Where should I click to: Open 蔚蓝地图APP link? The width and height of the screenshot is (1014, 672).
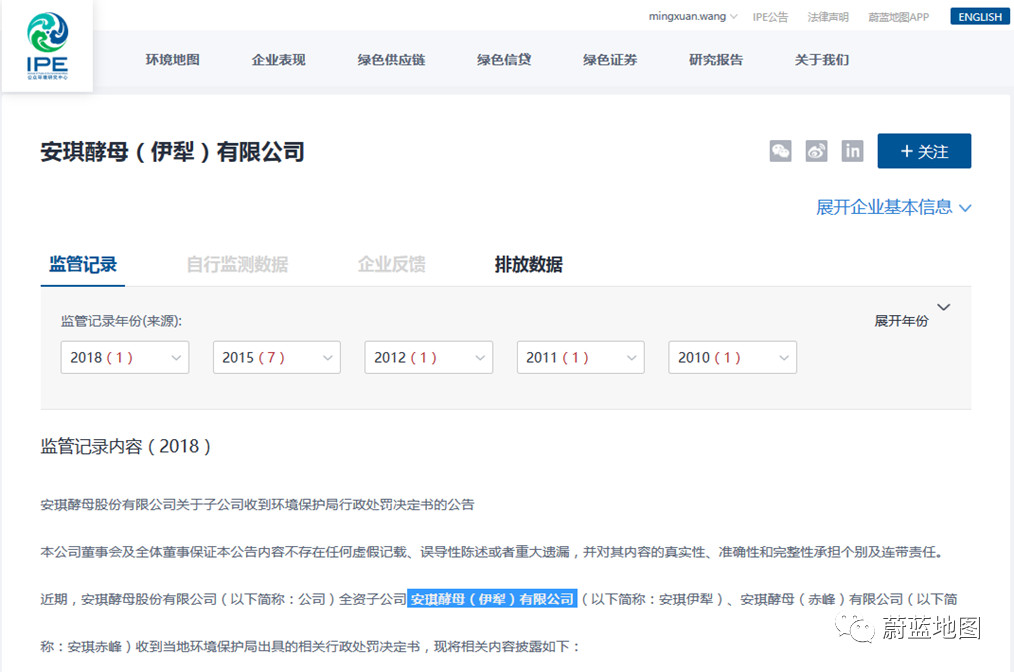(x=898, y=17)
